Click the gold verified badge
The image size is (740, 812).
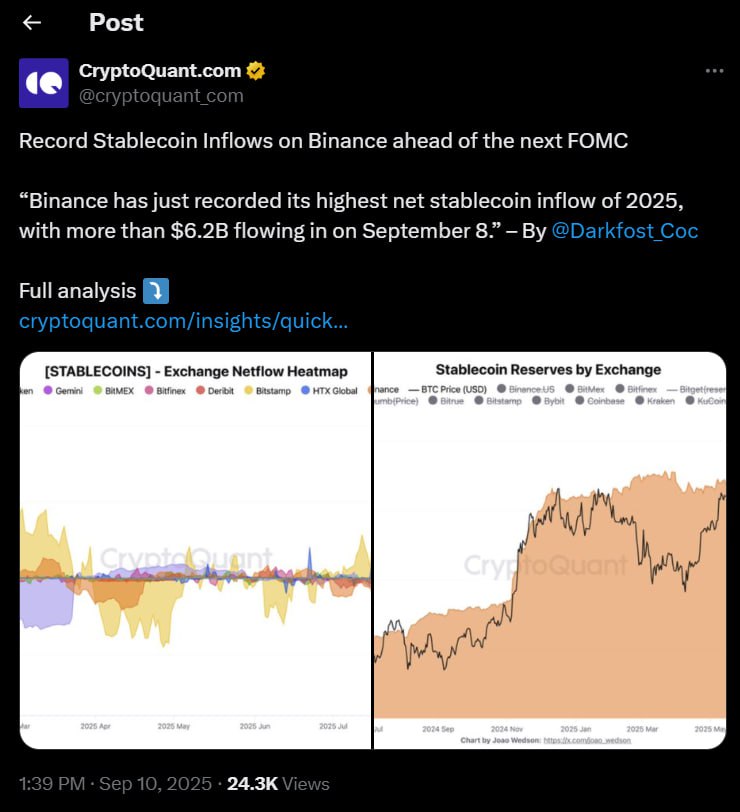click(256, 70)
